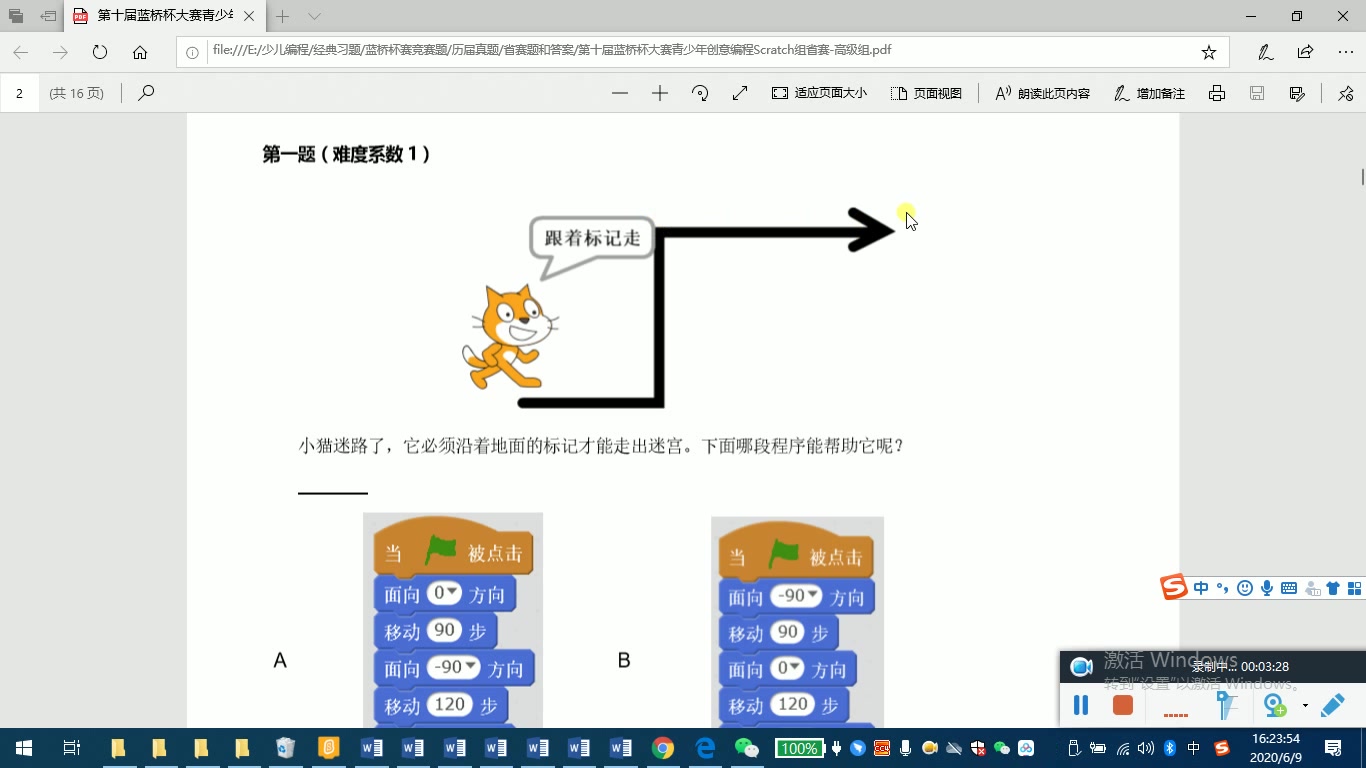Pause the recording in the capture widget

coord(1081,705)
